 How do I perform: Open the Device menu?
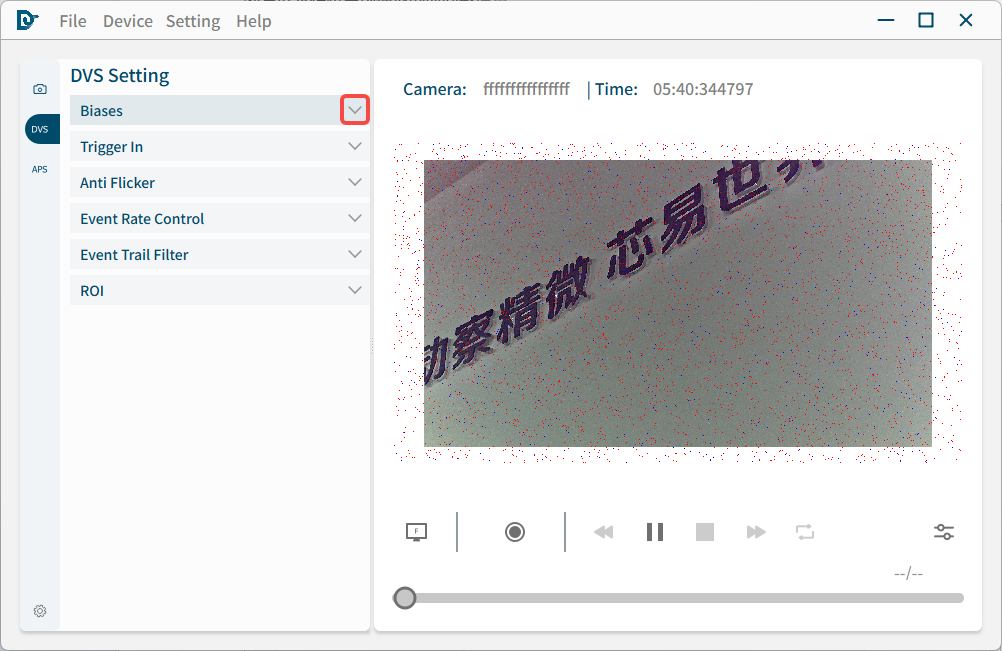(x=127, y=20)
